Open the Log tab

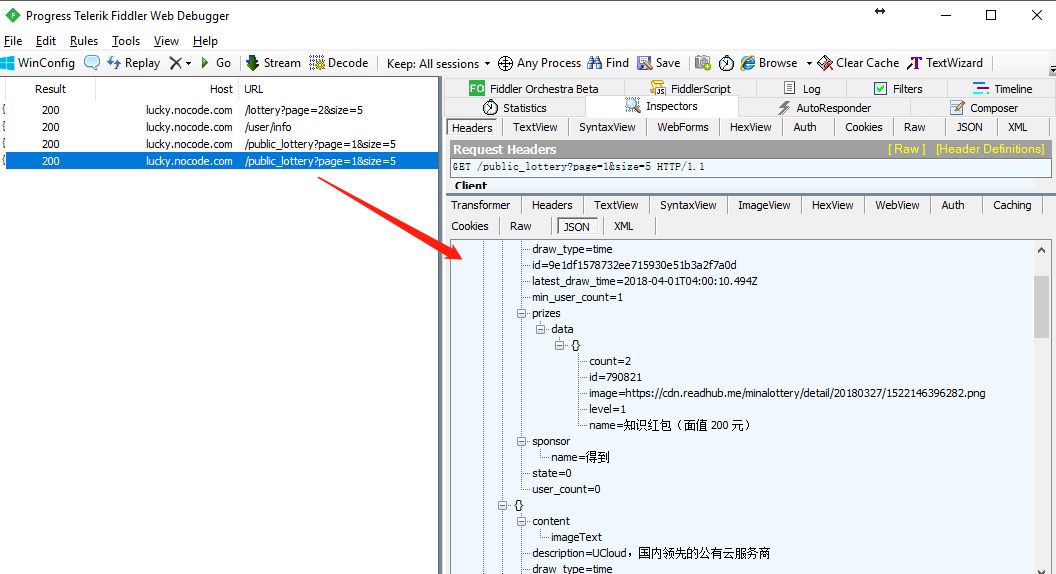(x=802, y=88)
